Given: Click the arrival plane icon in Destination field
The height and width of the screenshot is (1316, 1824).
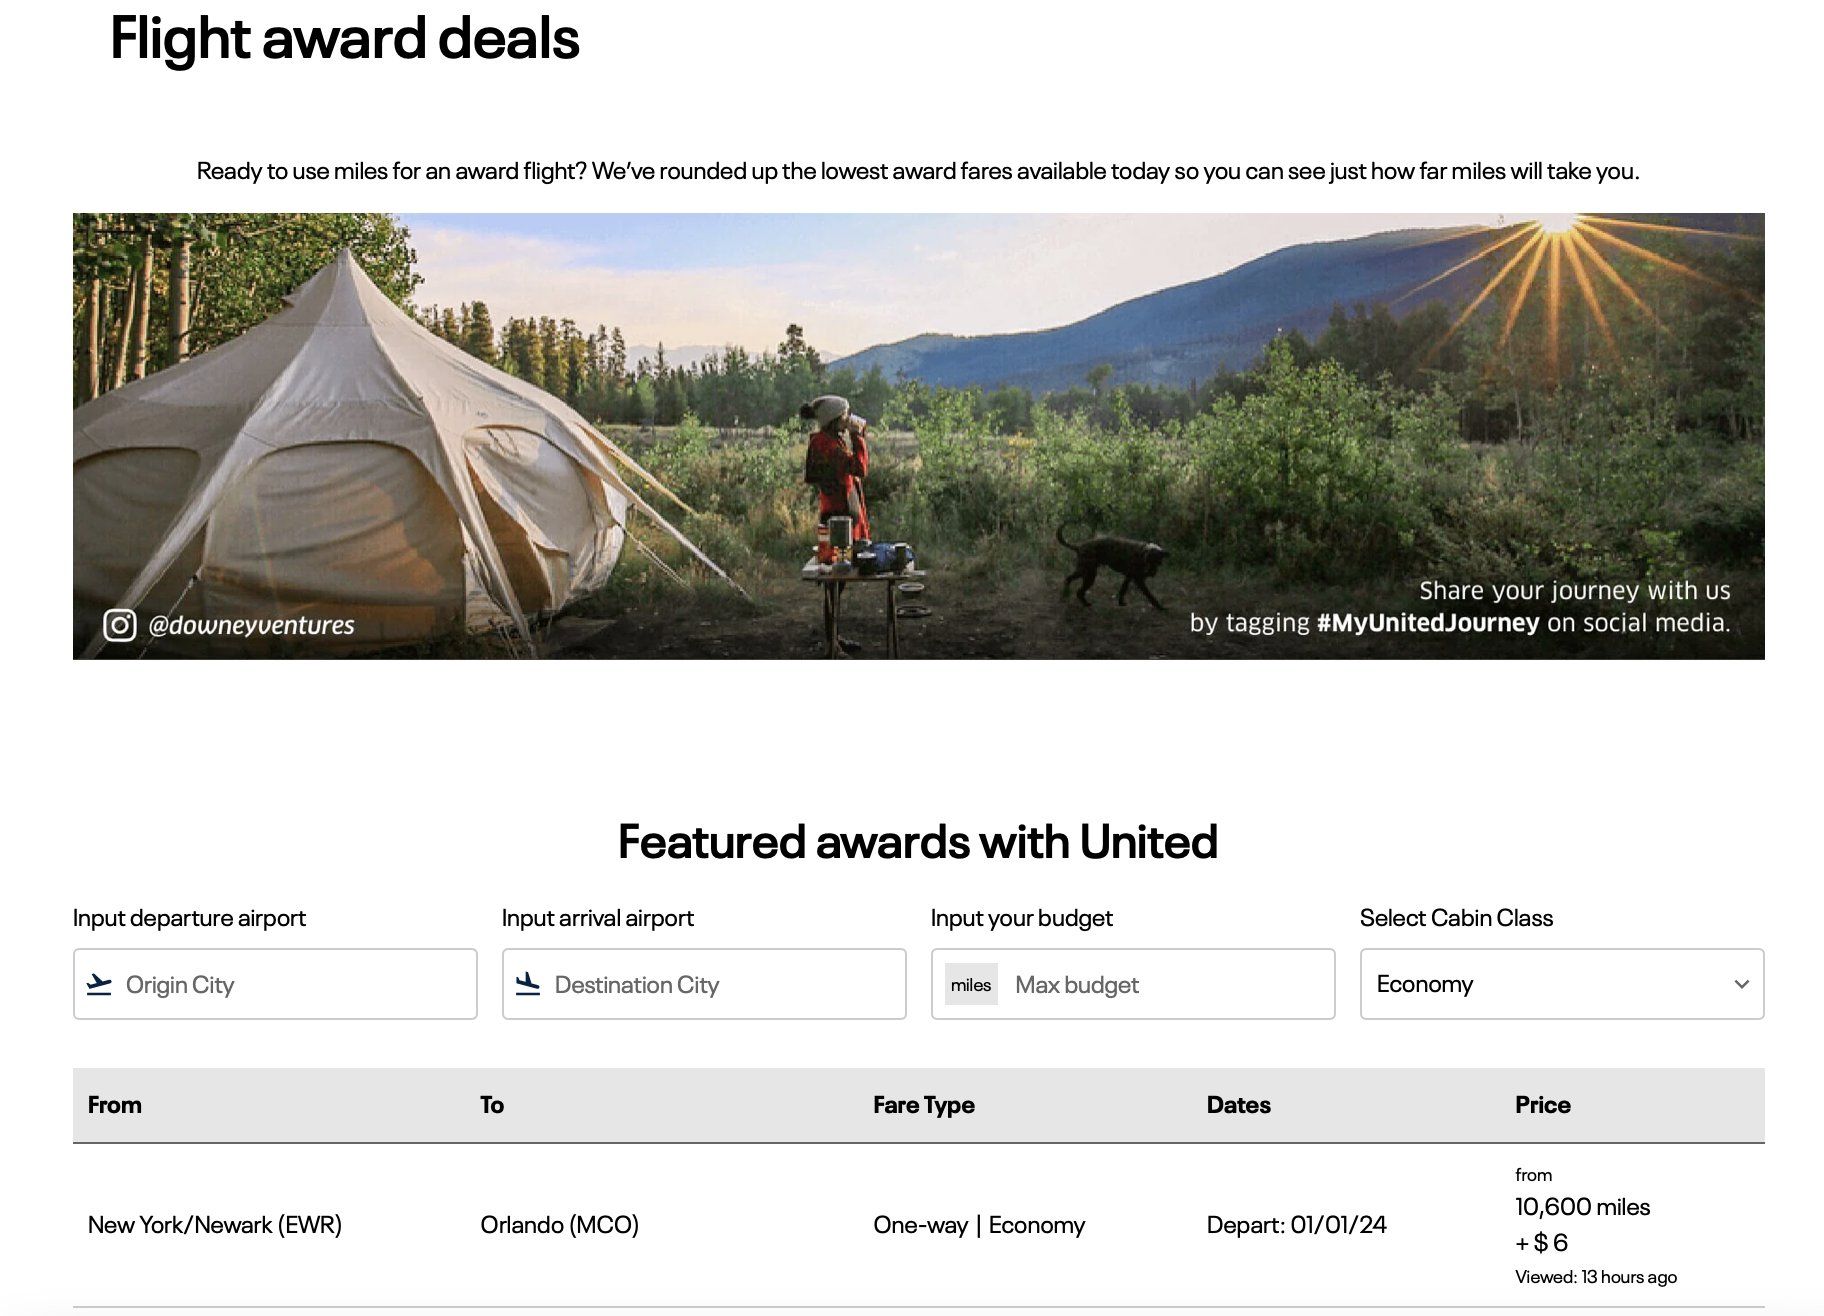Looking at the screenshot, I should [528, 985].
